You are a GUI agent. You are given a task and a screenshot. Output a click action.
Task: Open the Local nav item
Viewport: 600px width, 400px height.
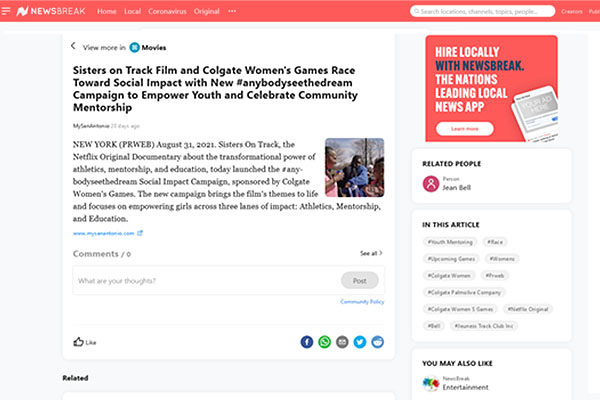(132, 11)
